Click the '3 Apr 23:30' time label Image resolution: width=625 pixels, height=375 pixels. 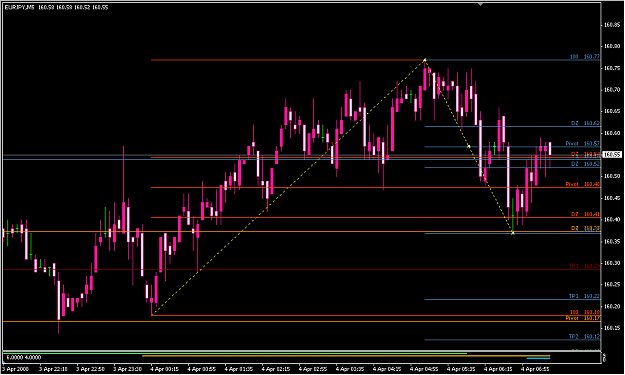point(127,369)
